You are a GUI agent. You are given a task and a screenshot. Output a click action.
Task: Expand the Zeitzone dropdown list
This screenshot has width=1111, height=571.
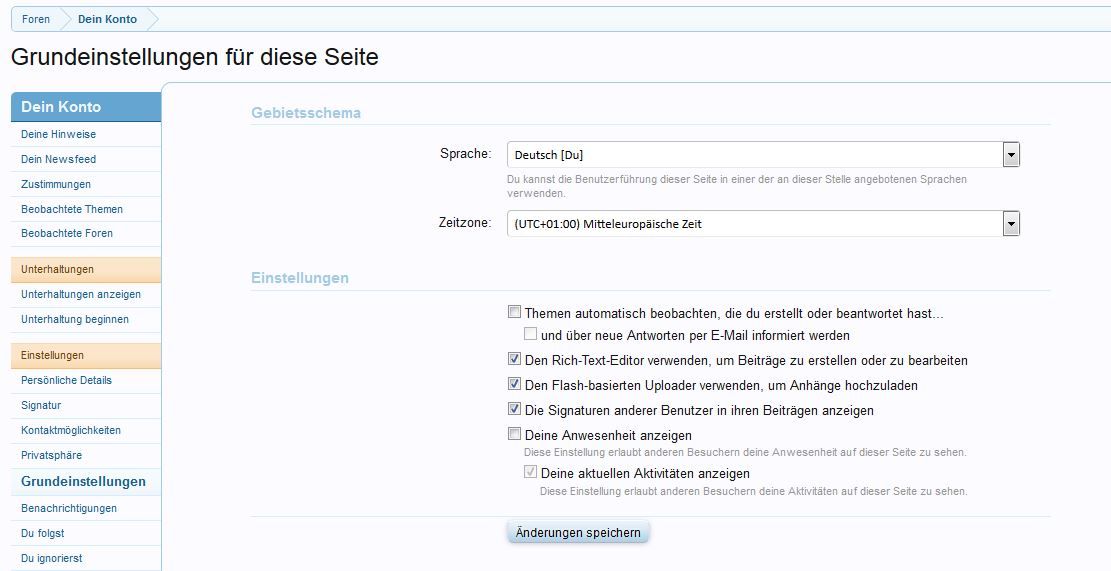coord(1011,224)
